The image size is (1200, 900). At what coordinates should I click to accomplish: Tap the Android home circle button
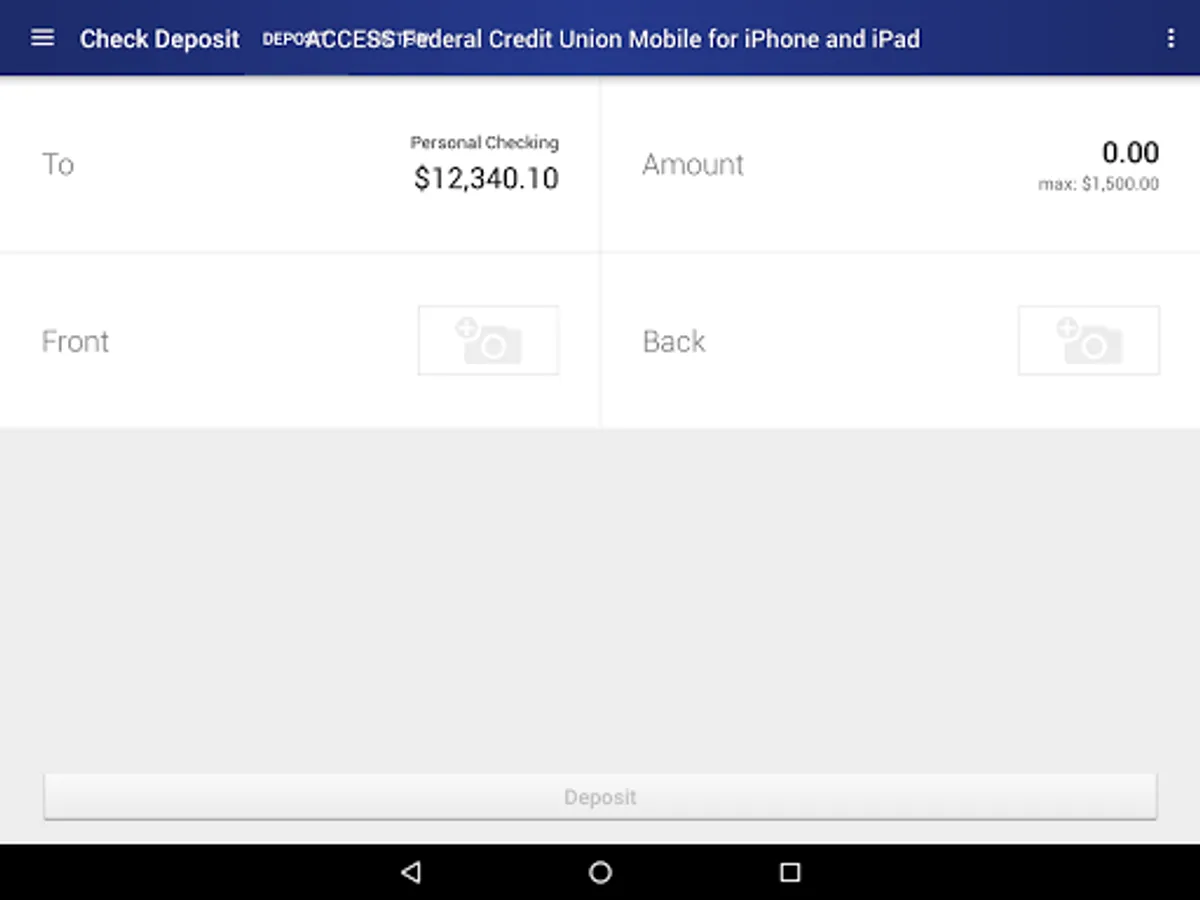click(600, 872)
